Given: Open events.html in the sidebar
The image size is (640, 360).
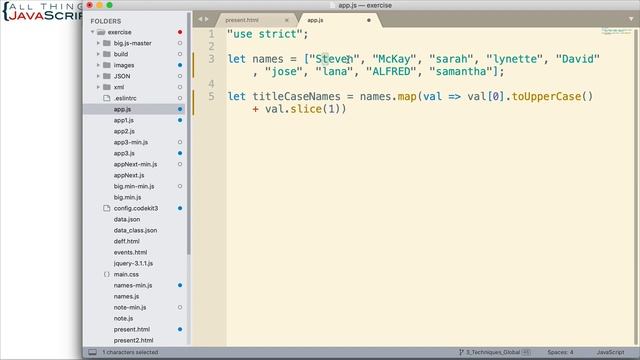Looking at the screenshot, I should click(130, 252).
